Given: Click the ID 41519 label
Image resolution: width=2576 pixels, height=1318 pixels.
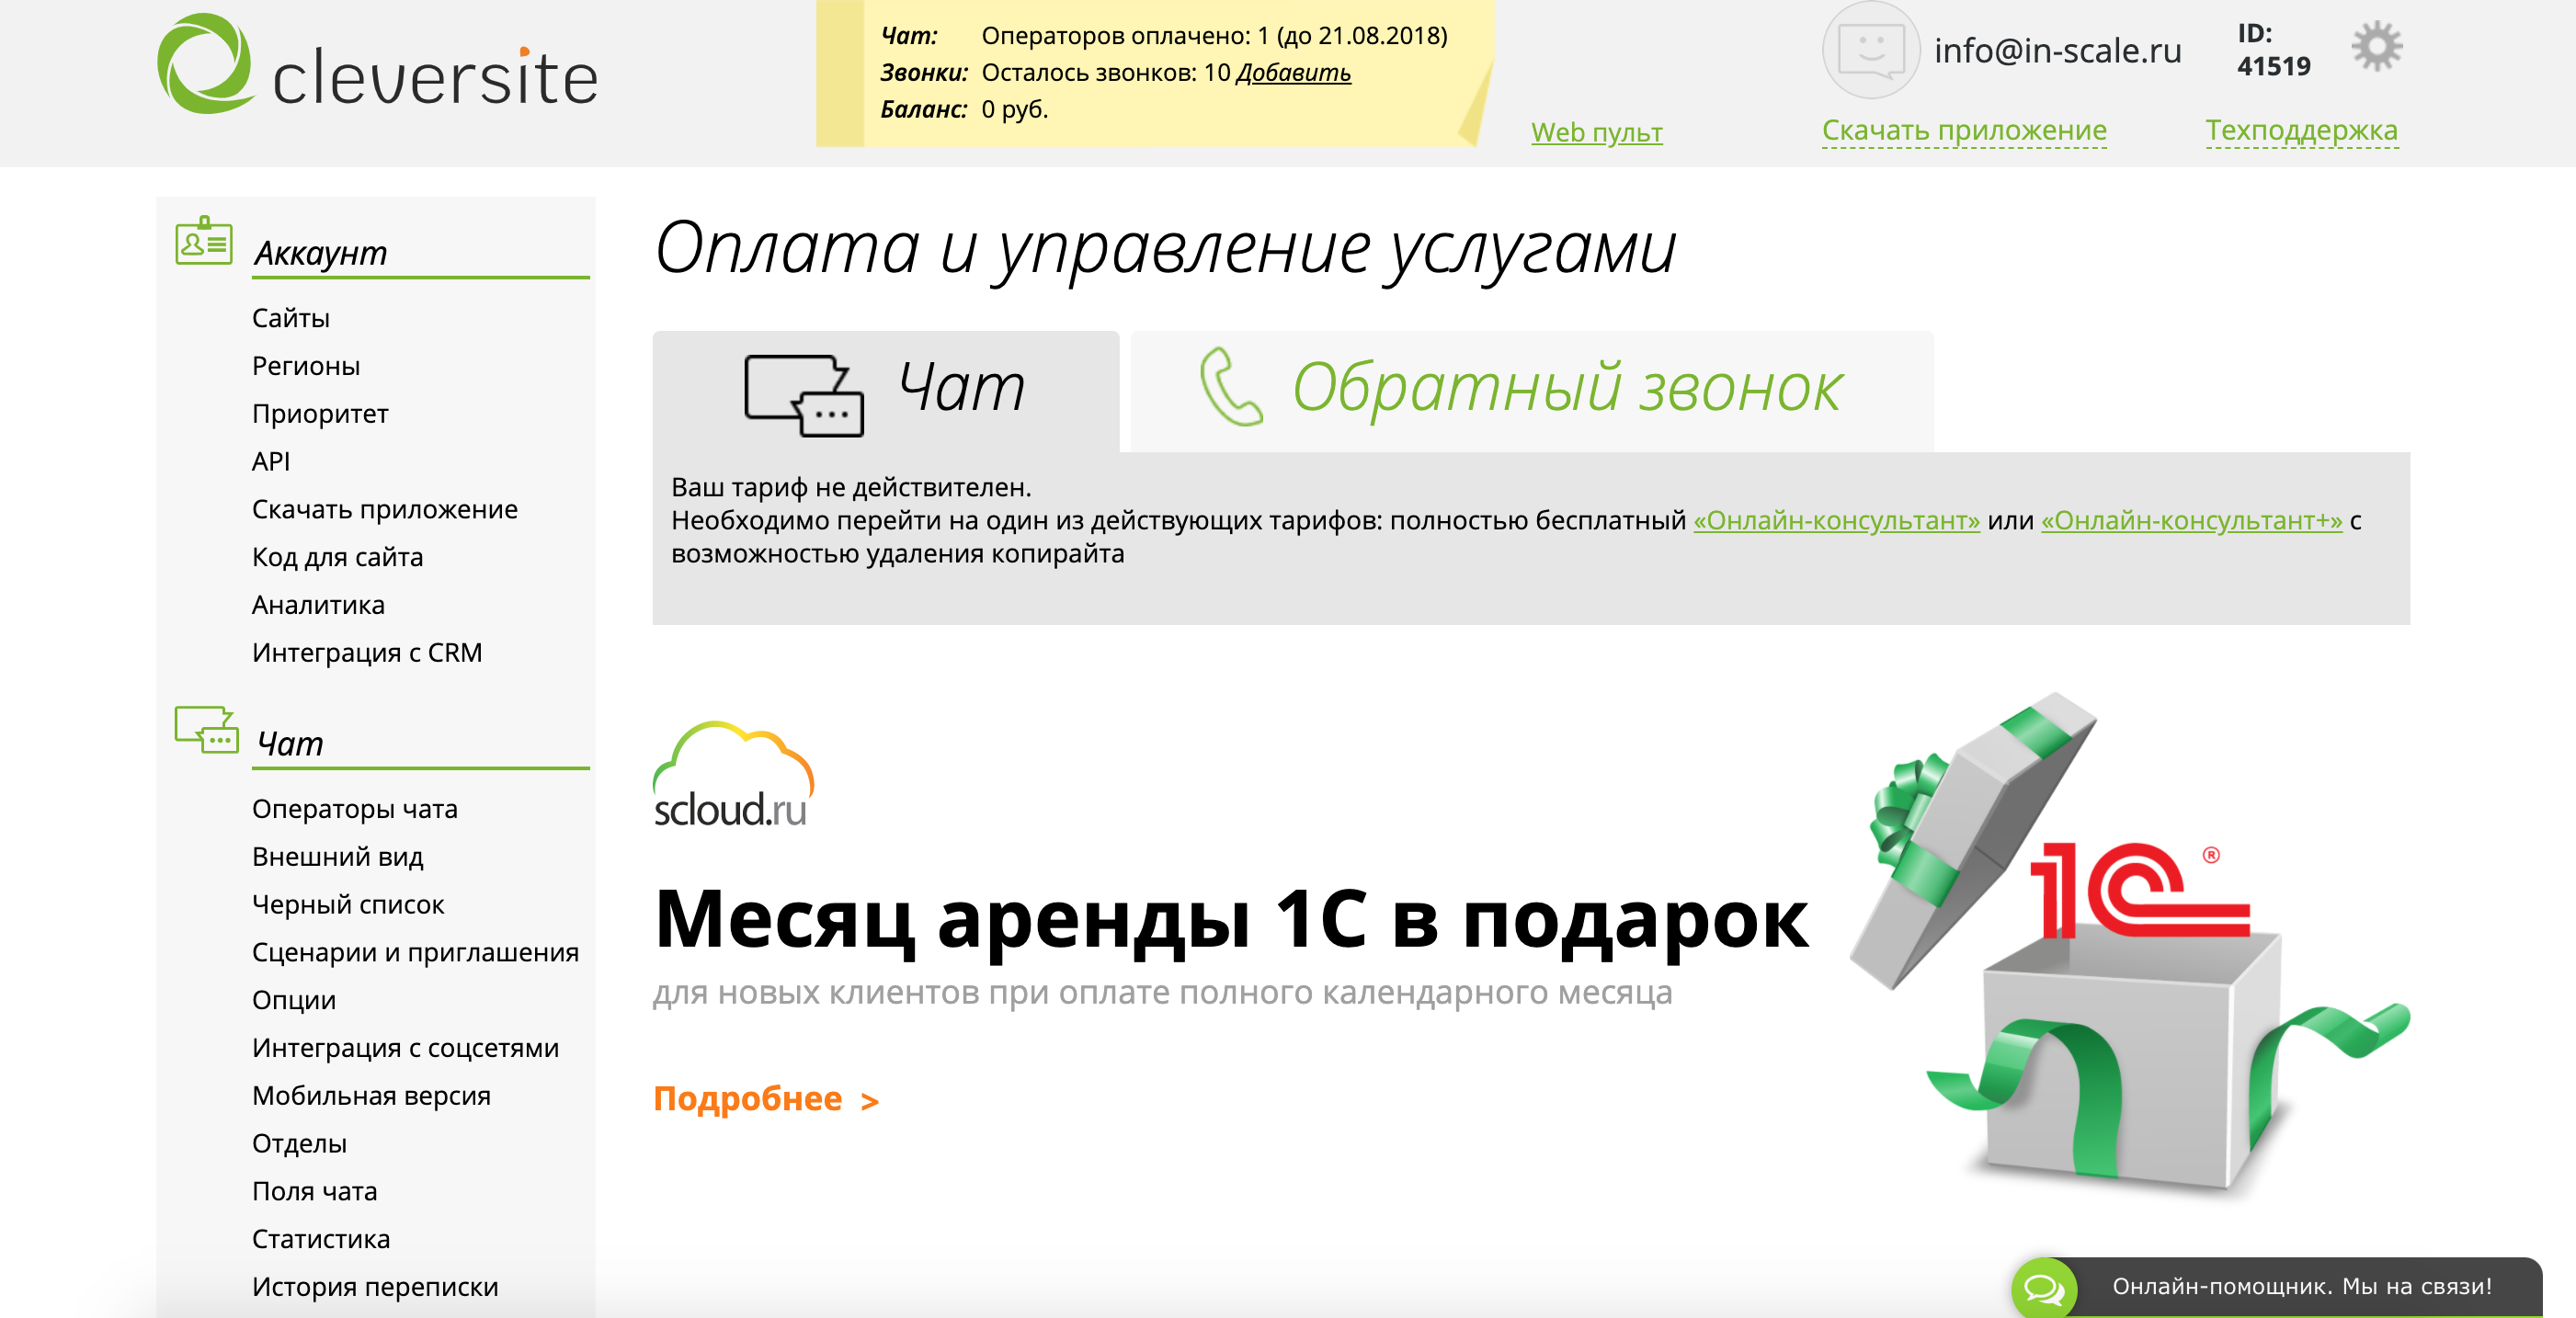Looking at the screenshot, I should [2273, 50].
